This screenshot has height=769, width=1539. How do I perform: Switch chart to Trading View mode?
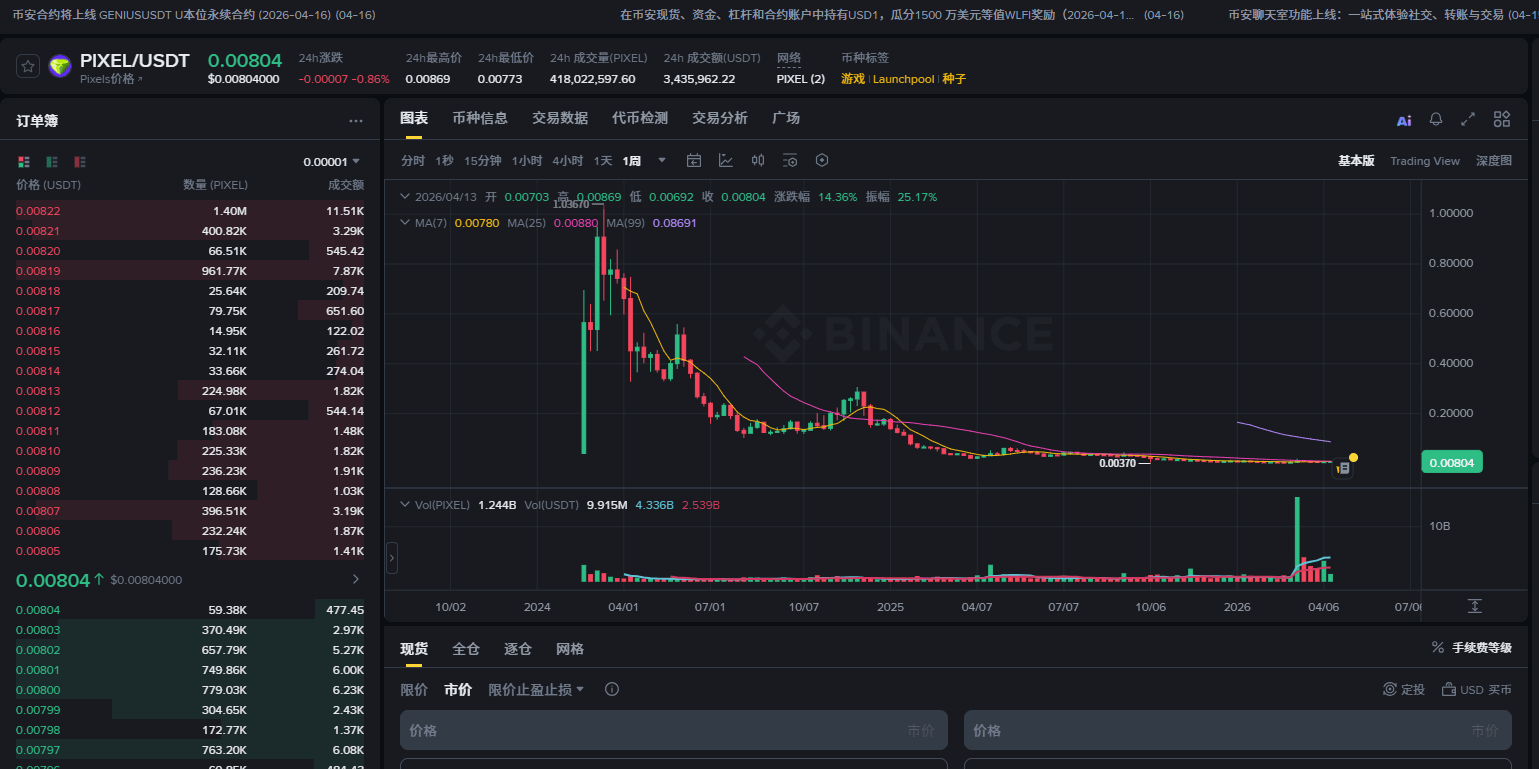coord(1425,161)
